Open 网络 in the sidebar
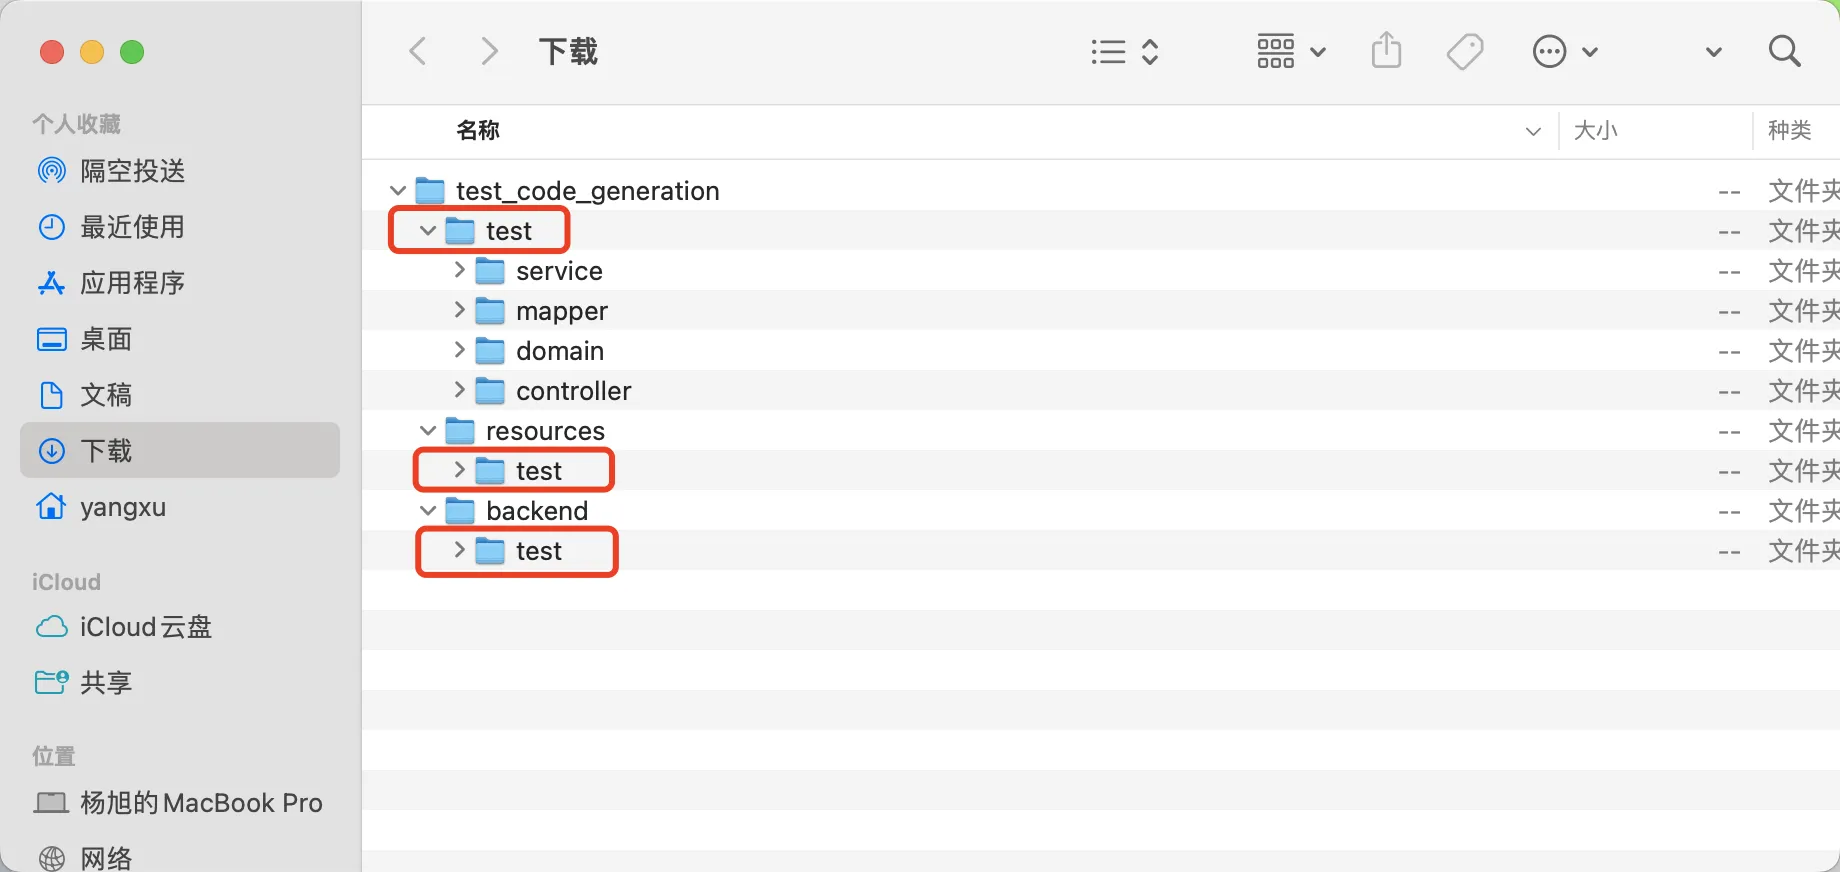 [x=180, y=857]
